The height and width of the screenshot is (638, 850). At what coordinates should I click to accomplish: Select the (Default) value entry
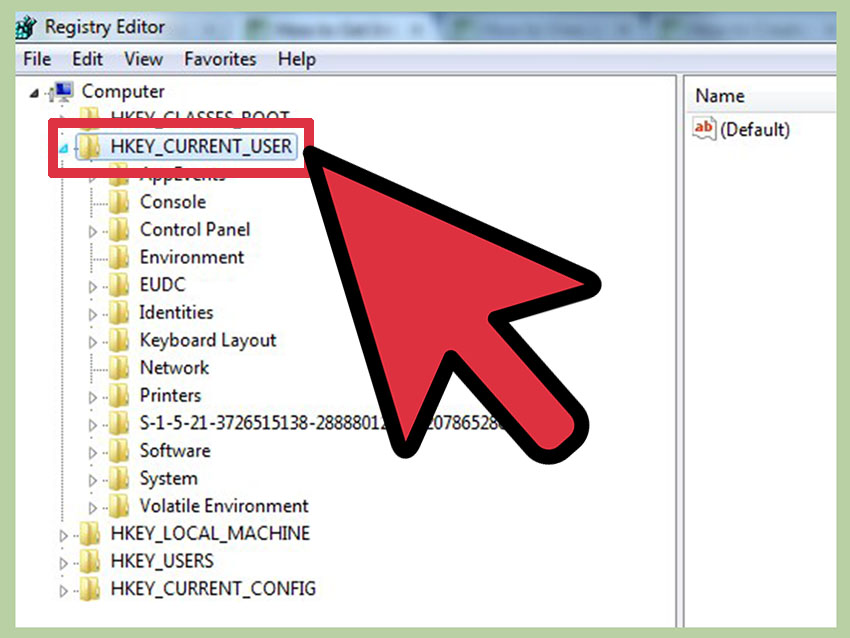(x=755, y=130)
